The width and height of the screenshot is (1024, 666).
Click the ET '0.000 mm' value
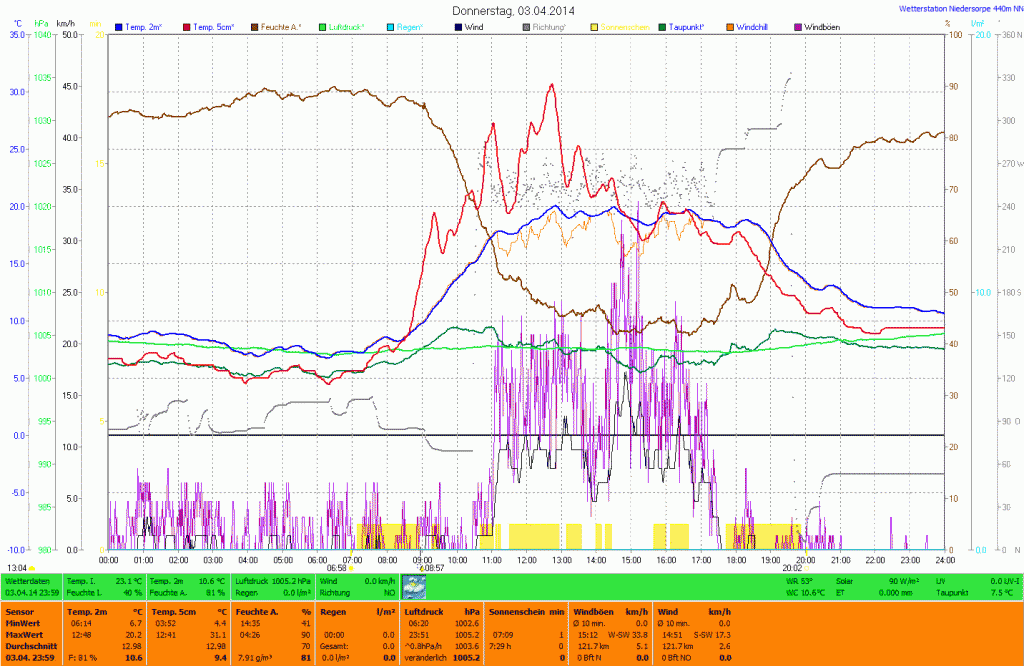(x=897, y=593)
